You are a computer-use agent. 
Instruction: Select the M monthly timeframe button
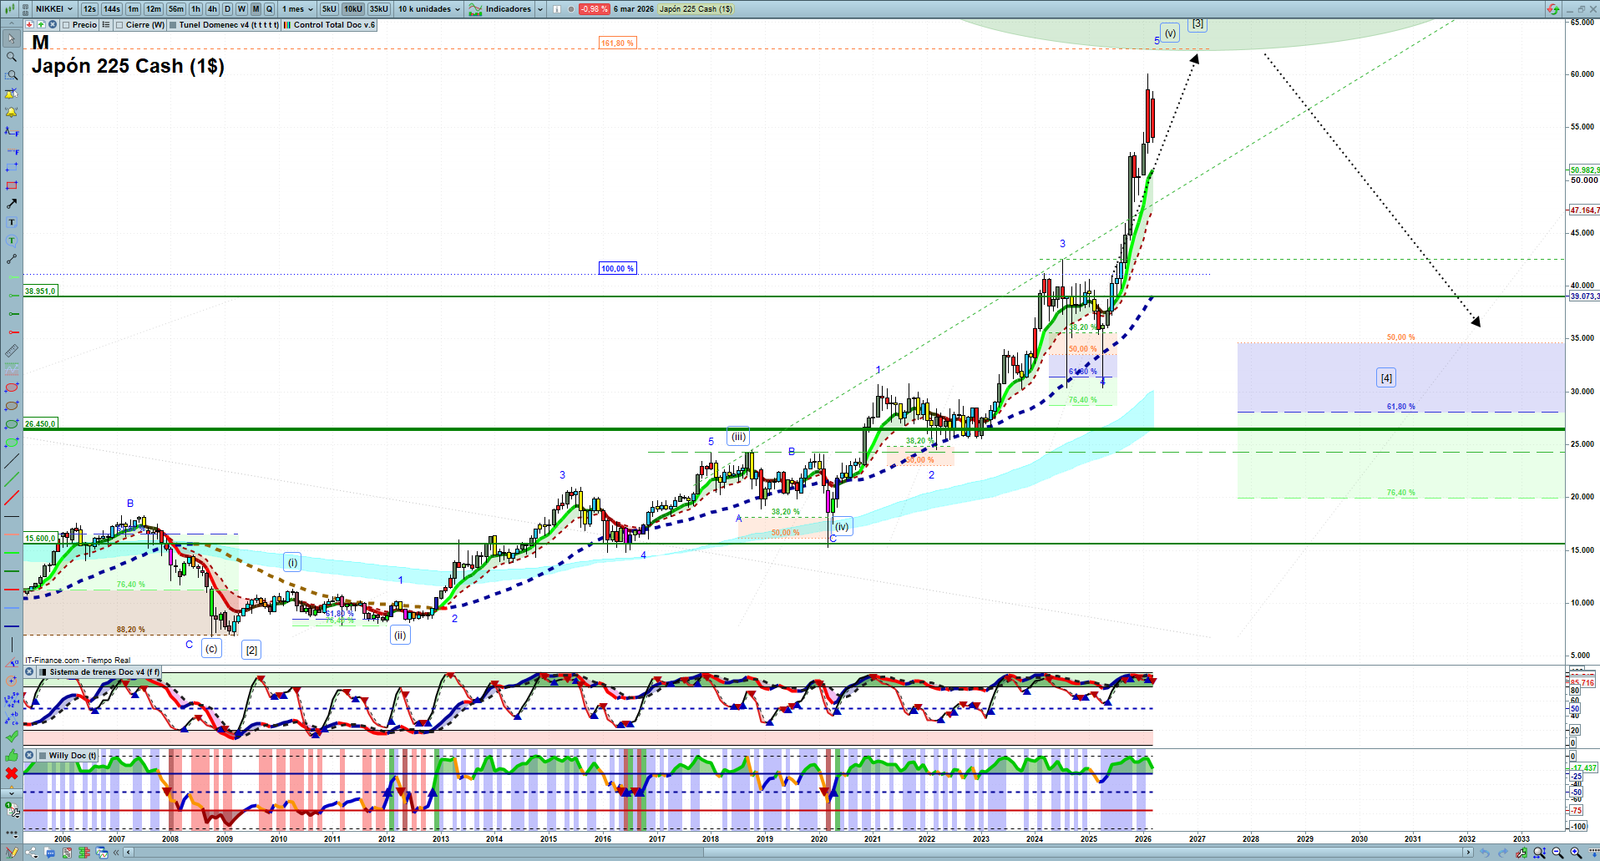(256, 9)
